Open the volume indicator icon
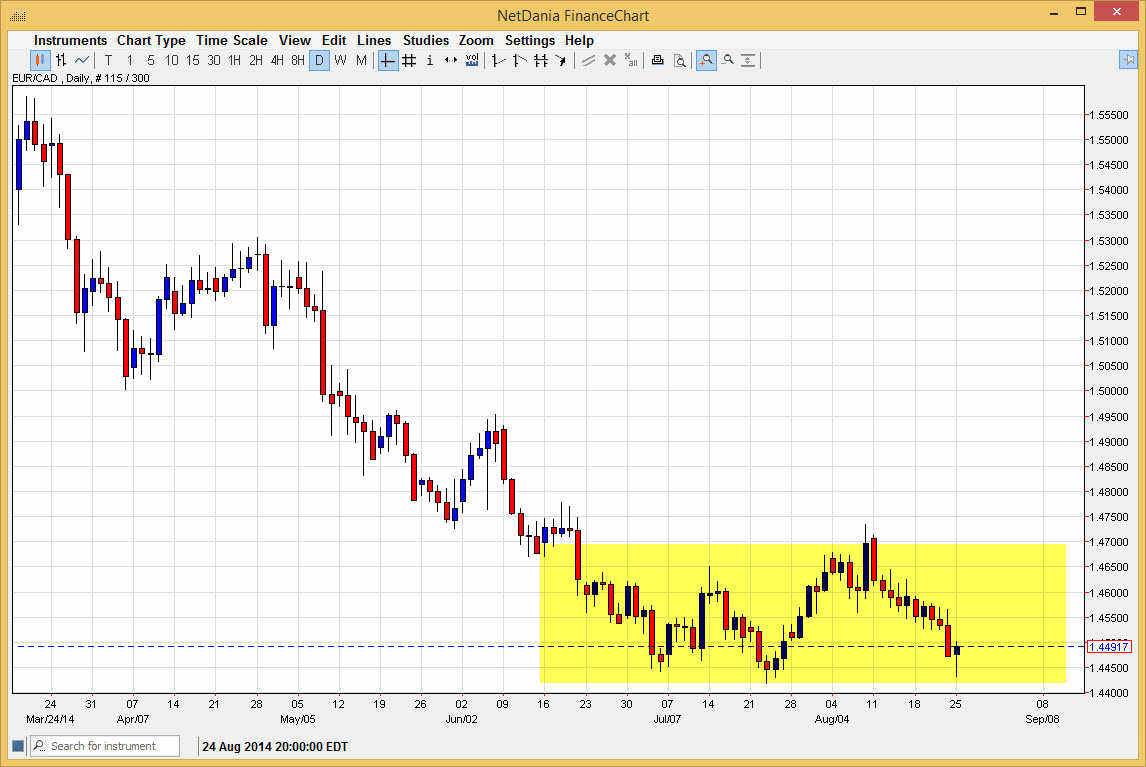The height and width of the screenshot is (767, 1146). (471, 60)
